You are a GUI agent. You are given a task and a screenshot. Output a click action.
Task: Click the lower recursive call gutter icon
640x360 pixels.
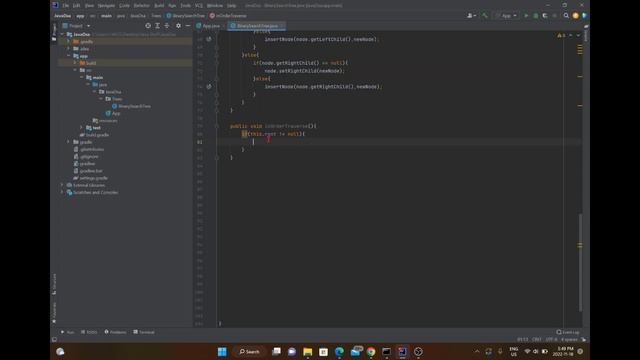209,87
